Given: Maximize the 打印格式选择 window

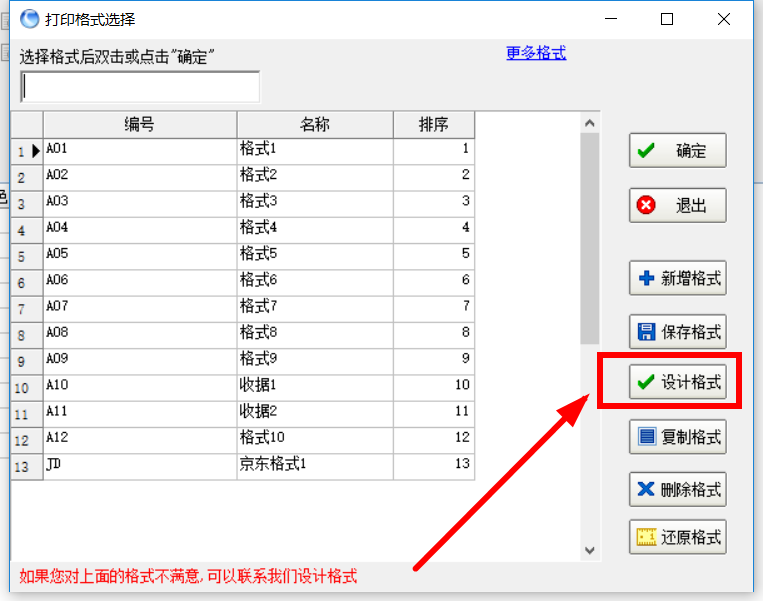Looking at the screenshot, I should [667, 19].
